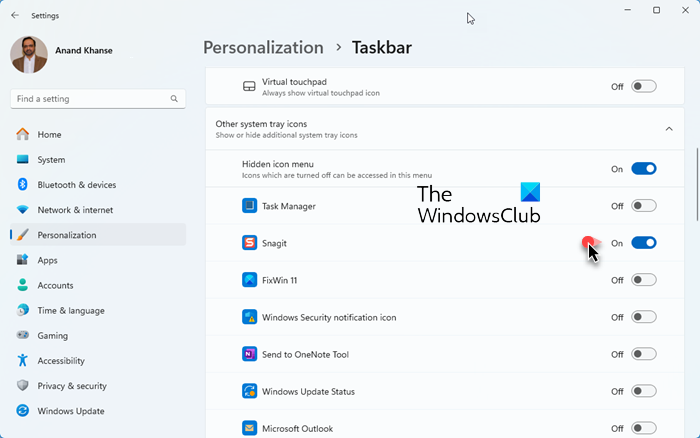Click the System monitor icon
Viewport: 700px width, 438px height.
(23, 159)
